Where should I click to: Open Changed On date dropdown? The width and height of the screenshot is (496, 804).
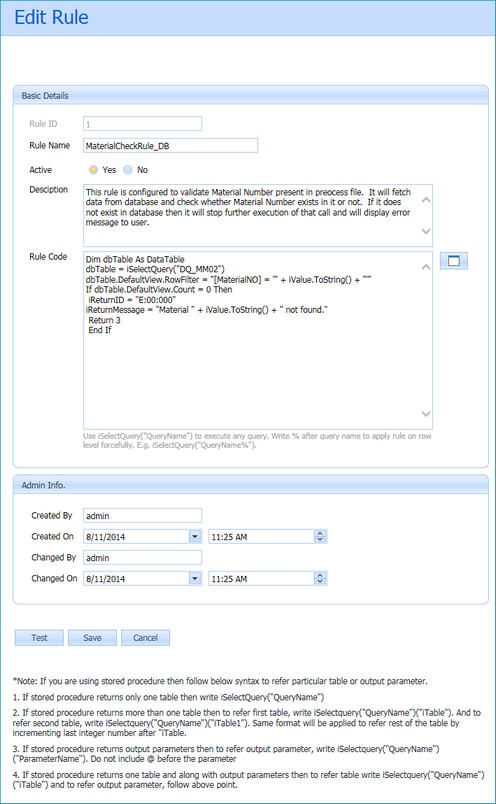click(x=195, y=578)
